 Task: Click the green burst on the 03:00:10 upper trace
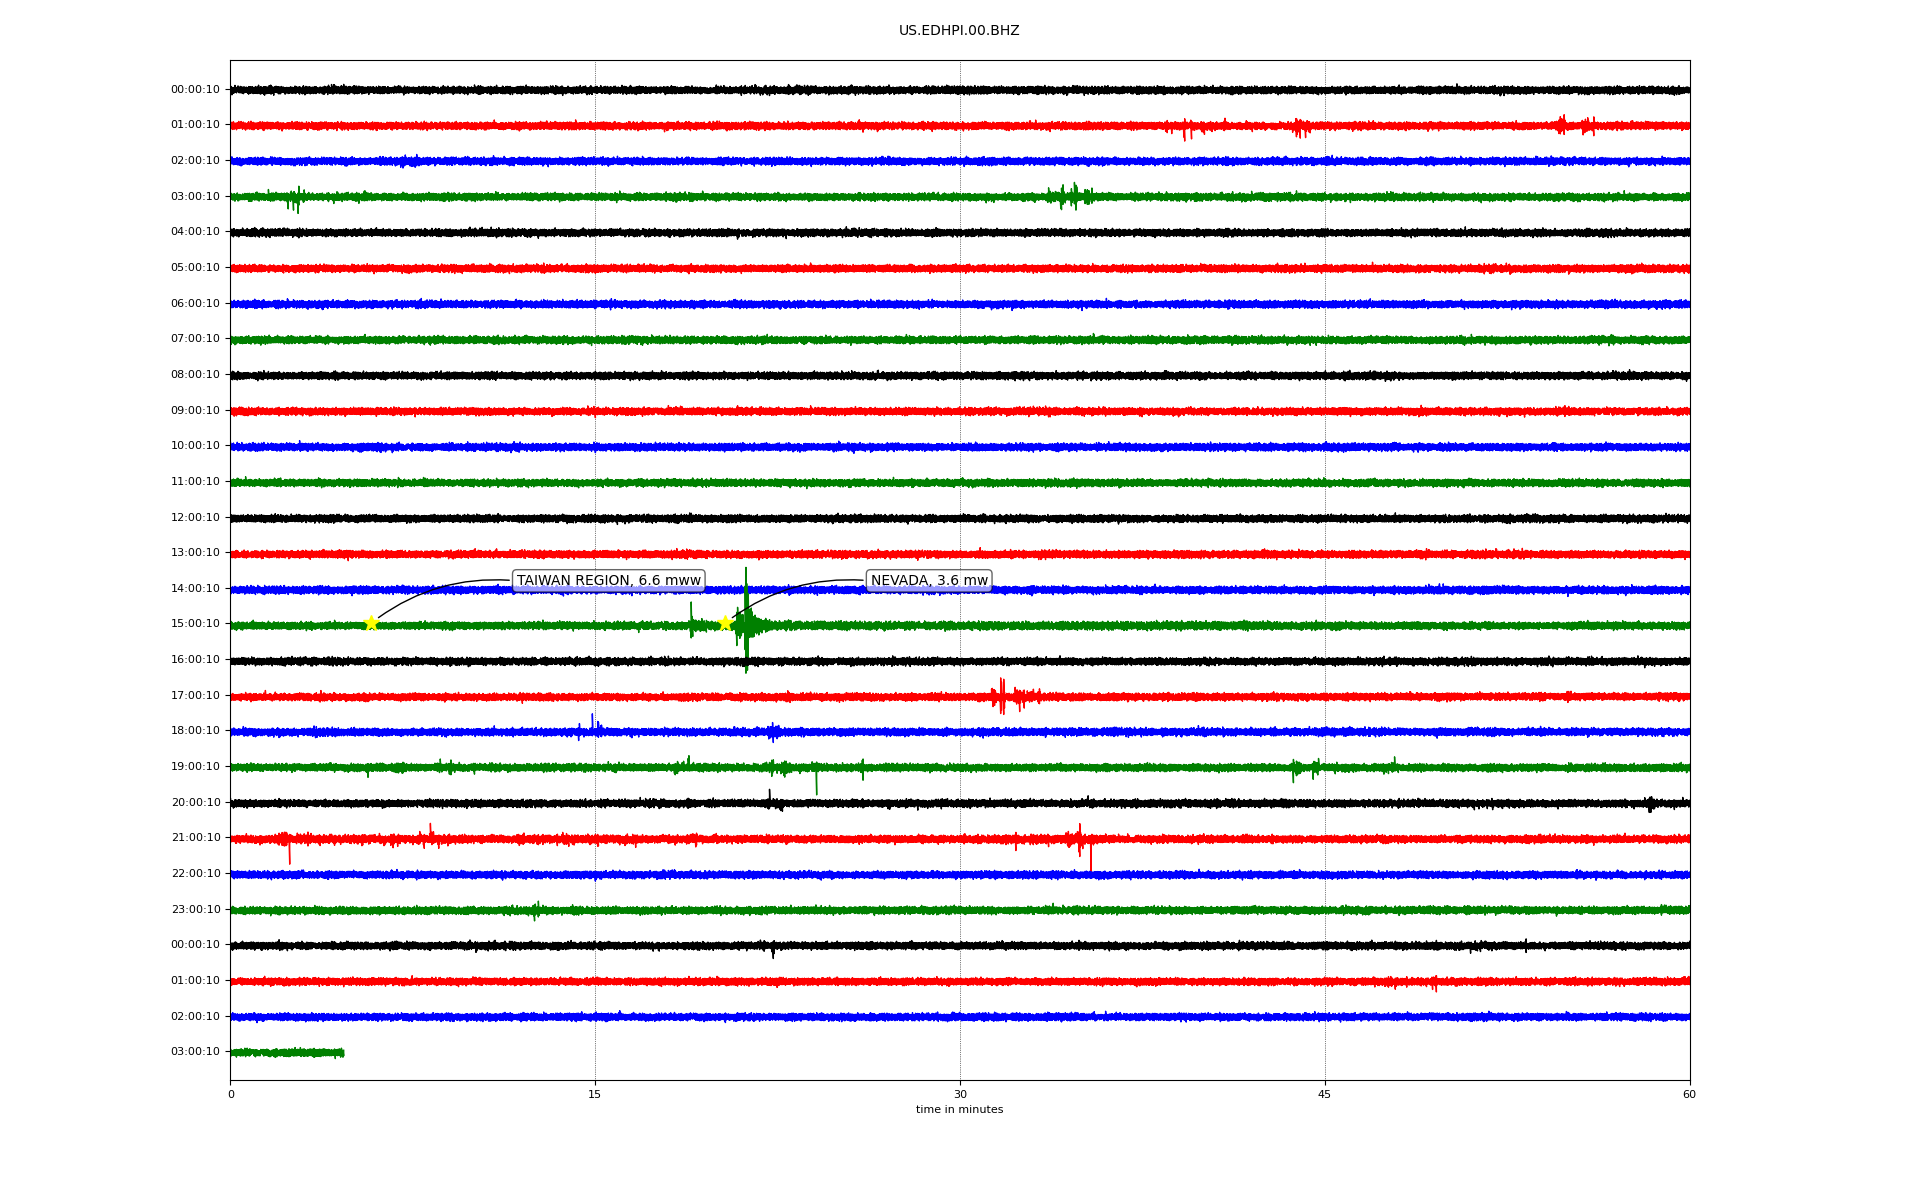(x=1070, y=196)
